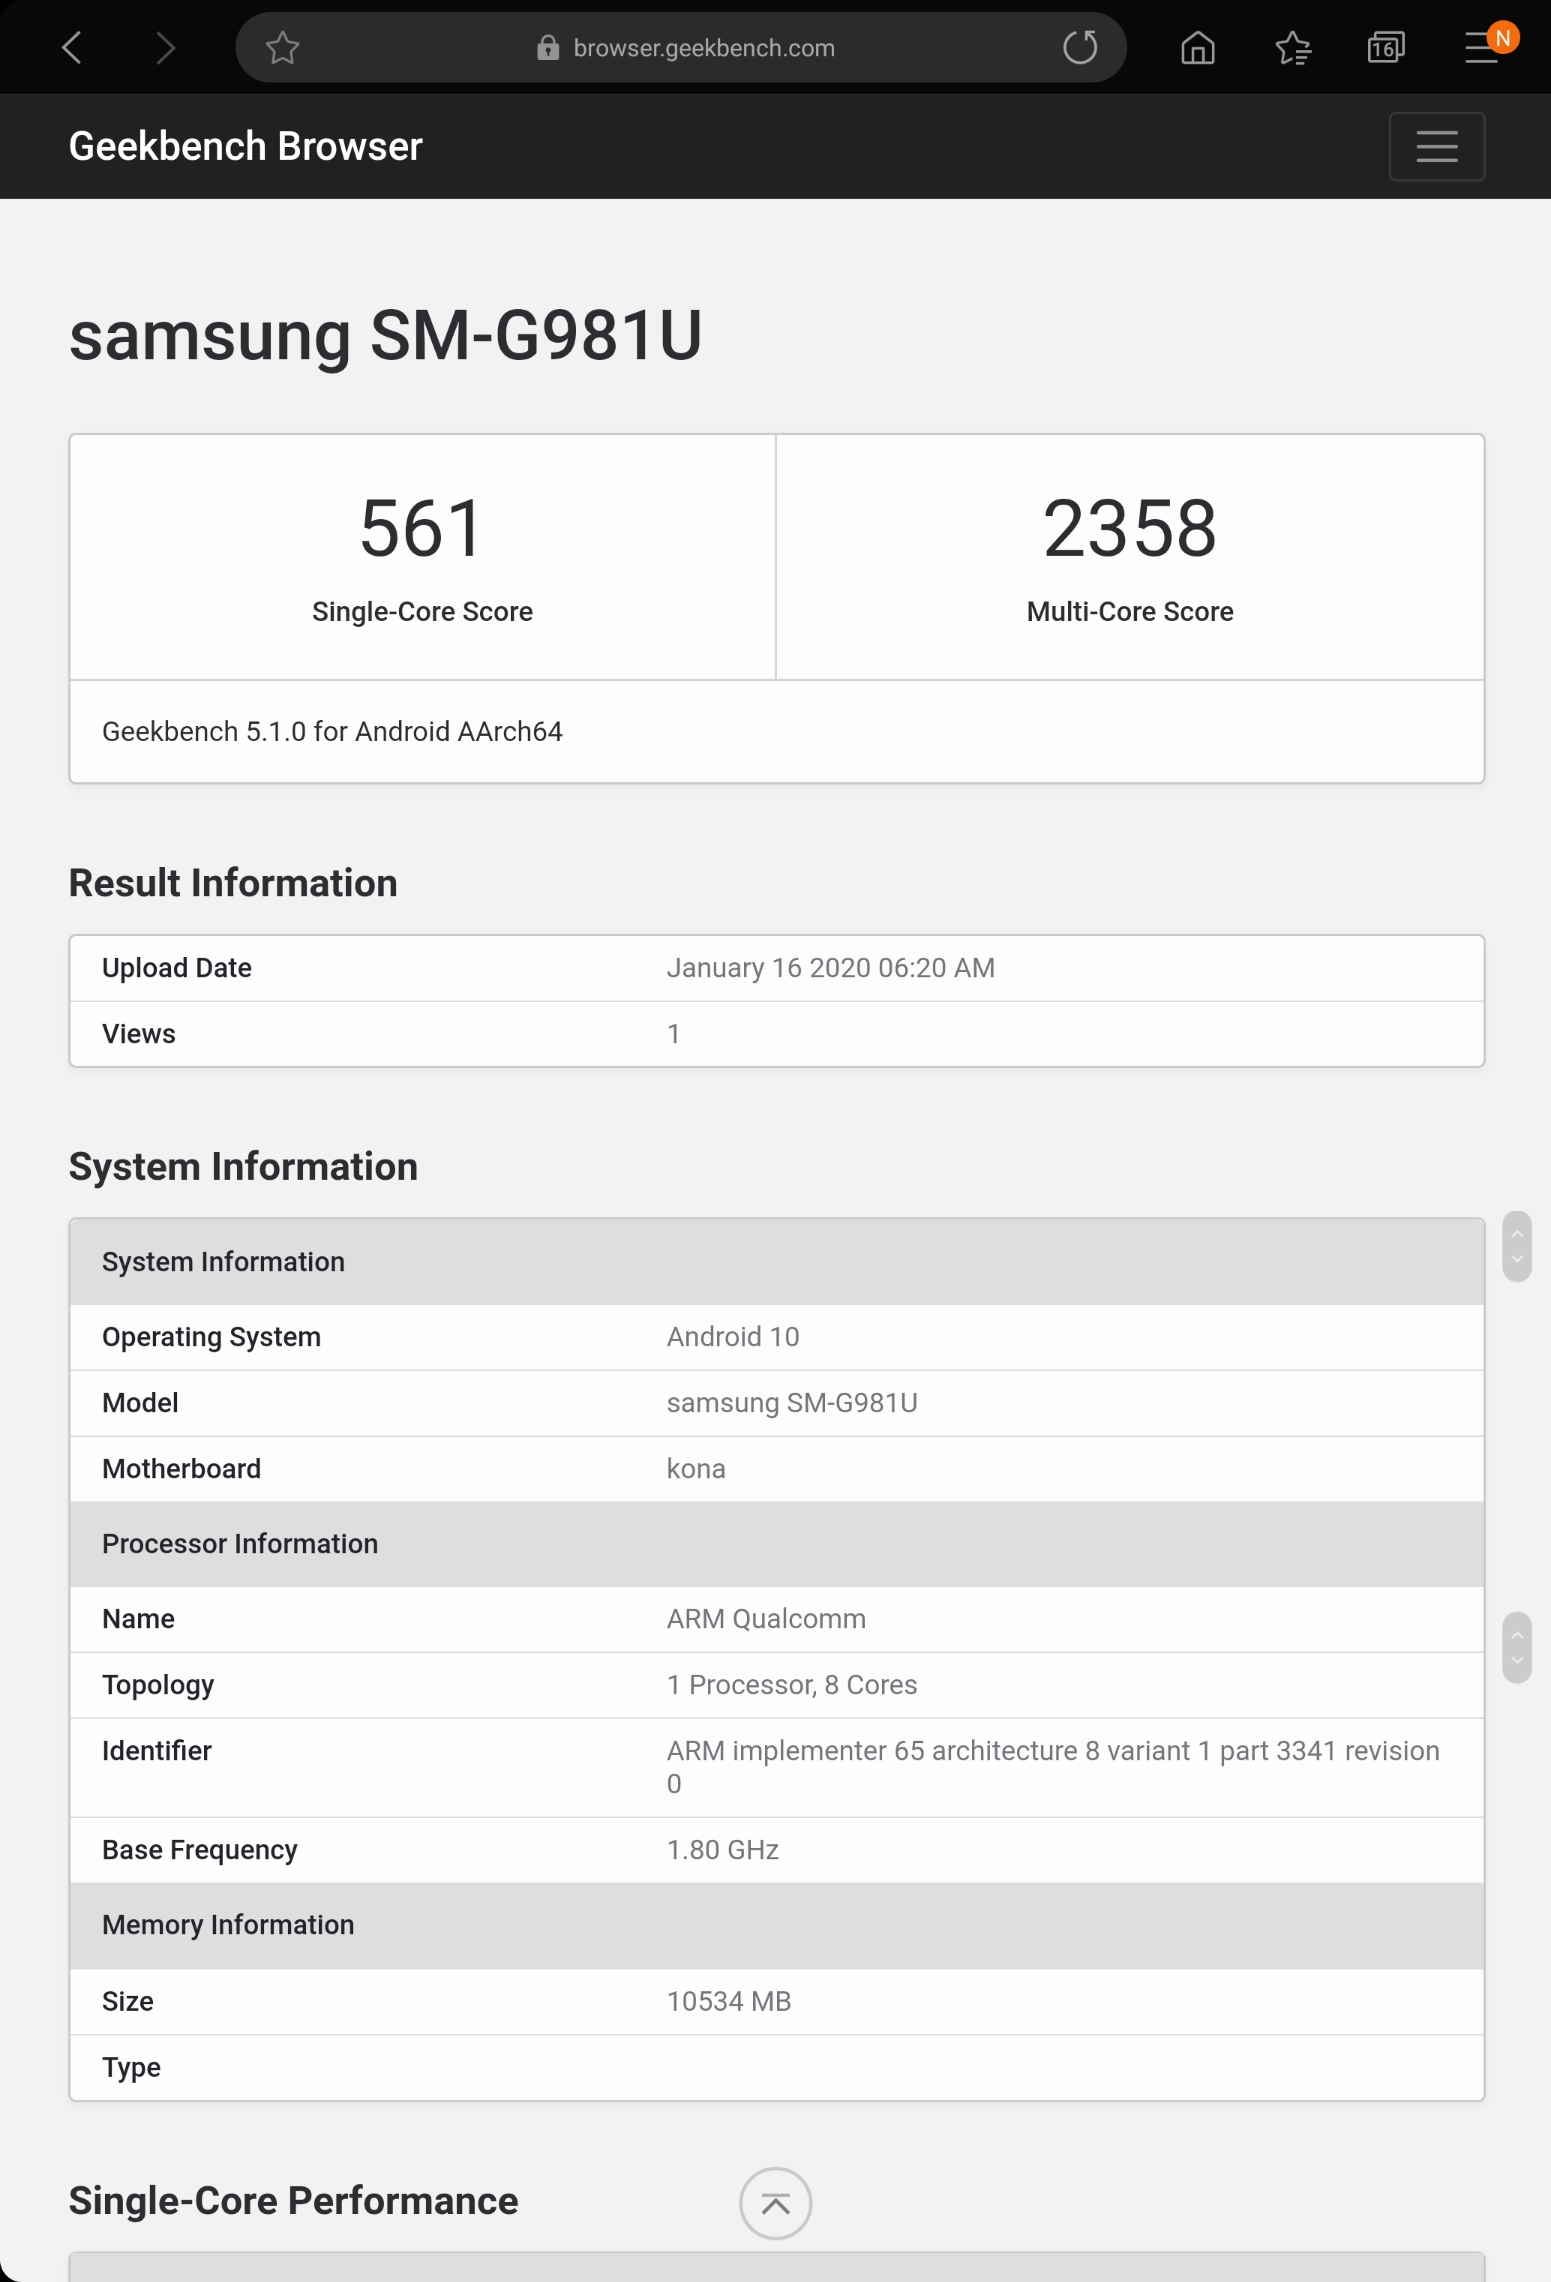Open the browser home page
The width and height of the screenshot is (1551, 2282).
1197,47
